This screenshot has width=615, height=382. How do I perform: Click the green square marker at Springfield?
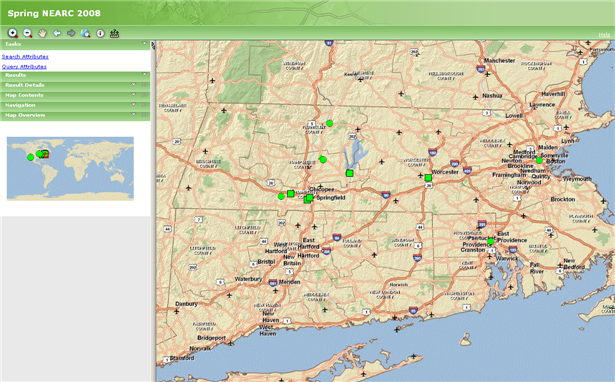point(310,197)
